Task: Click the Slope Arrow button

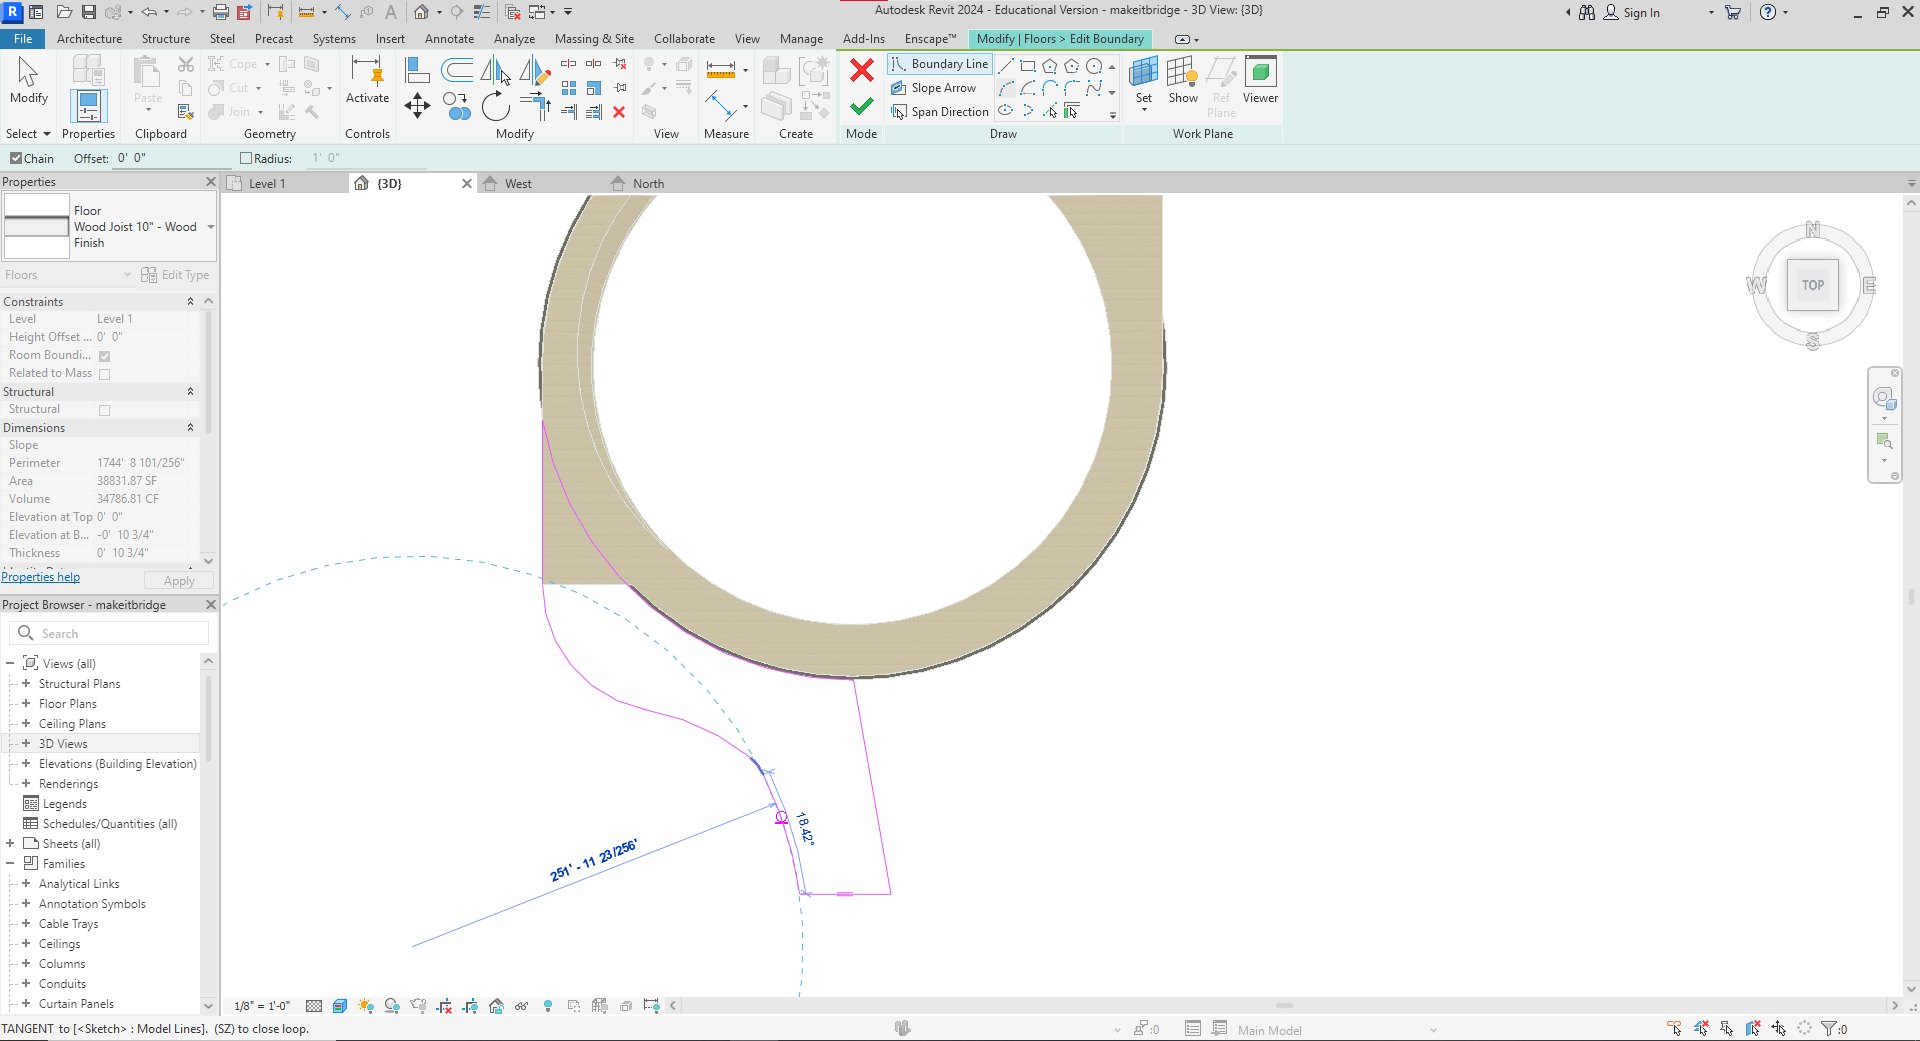Action: point(933,88)
